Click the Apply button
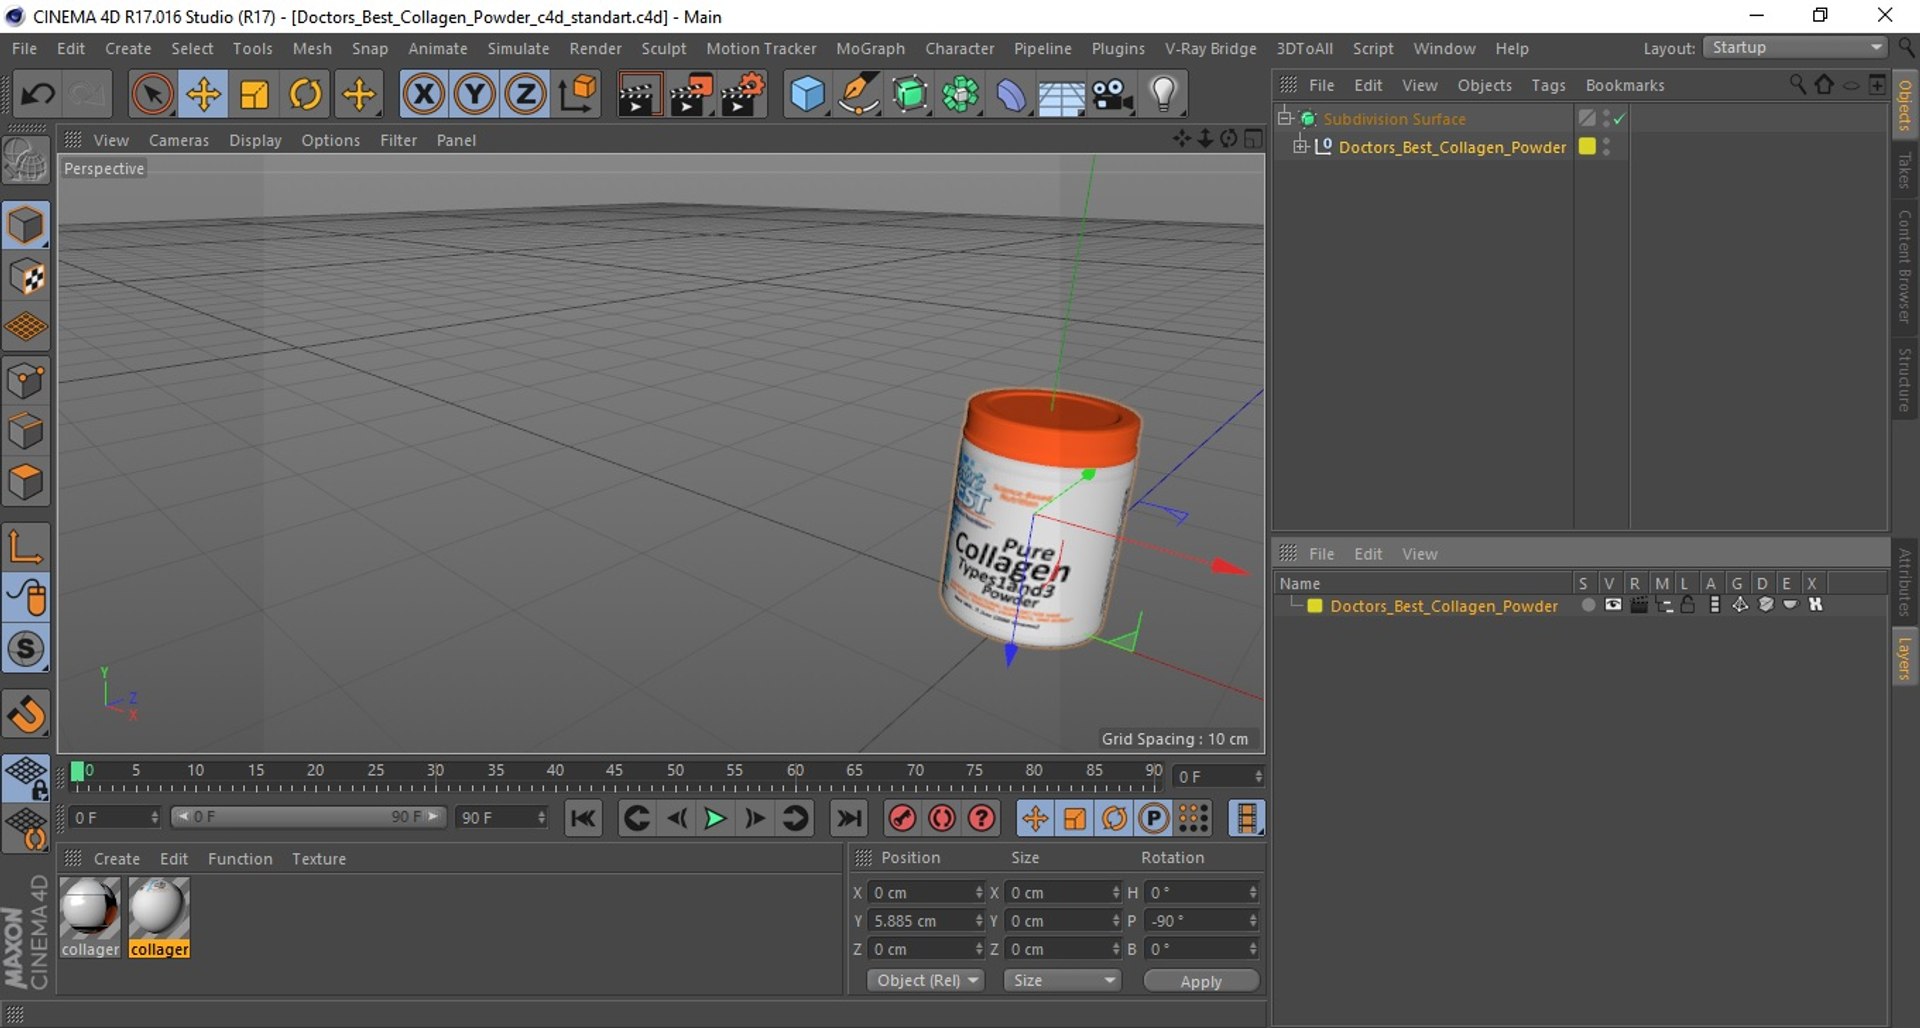 tap(1201, 981)
